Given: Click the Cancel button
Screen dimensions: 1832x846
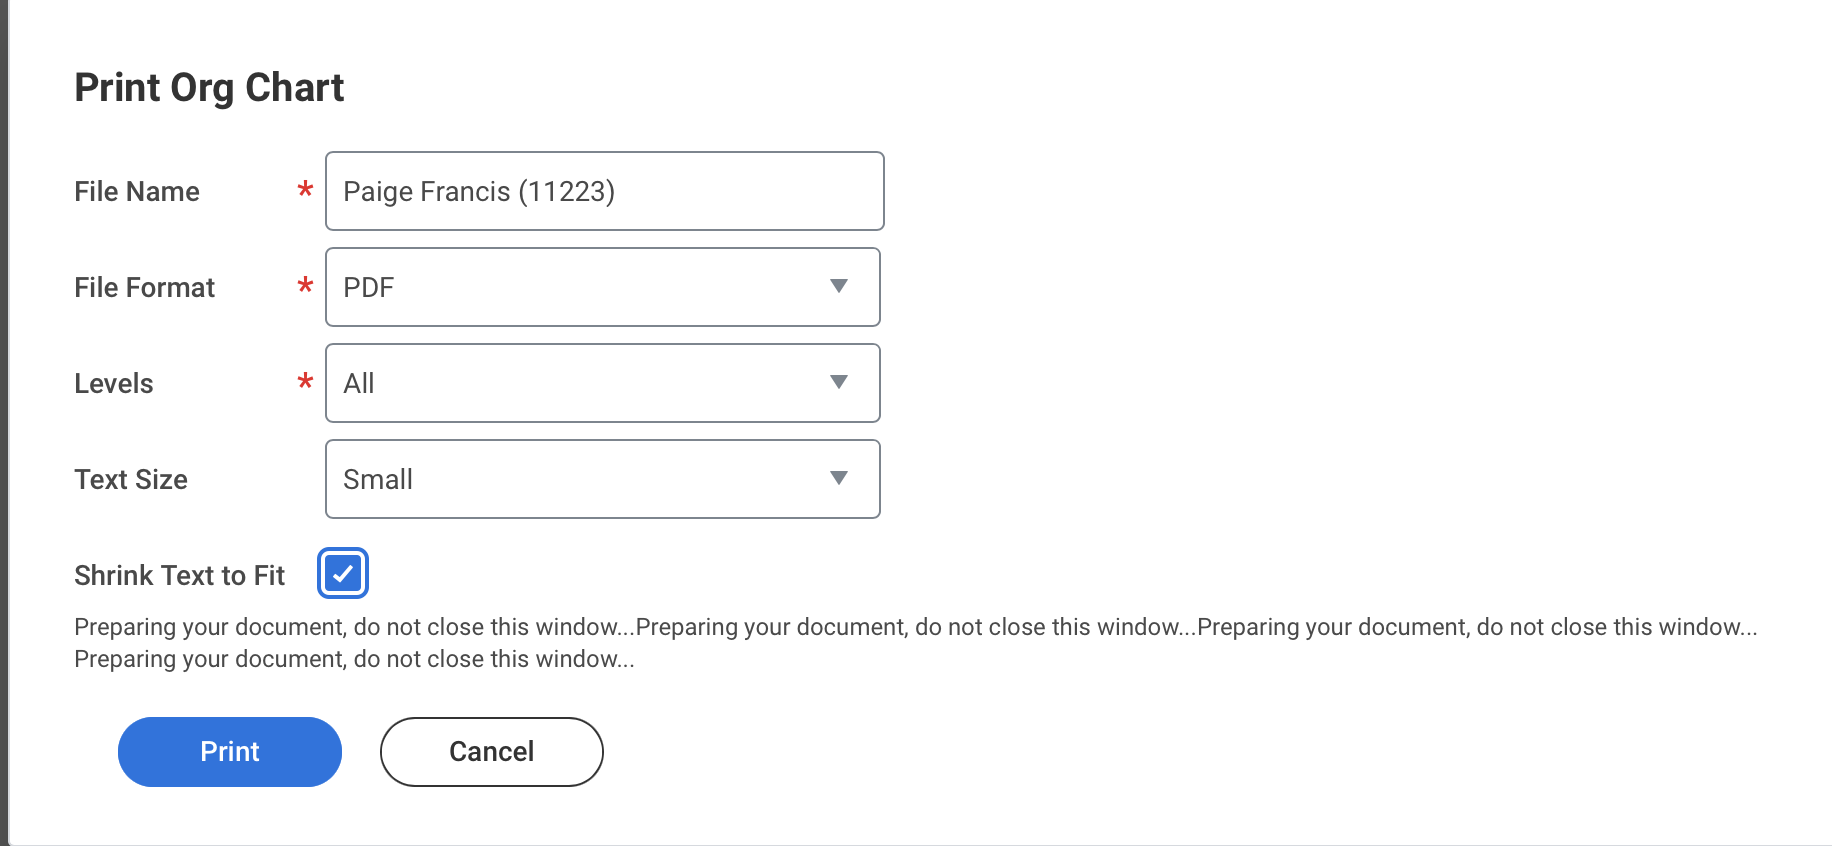Looking at the screenshot, I should pyautogui.click(x=491, y=752).
